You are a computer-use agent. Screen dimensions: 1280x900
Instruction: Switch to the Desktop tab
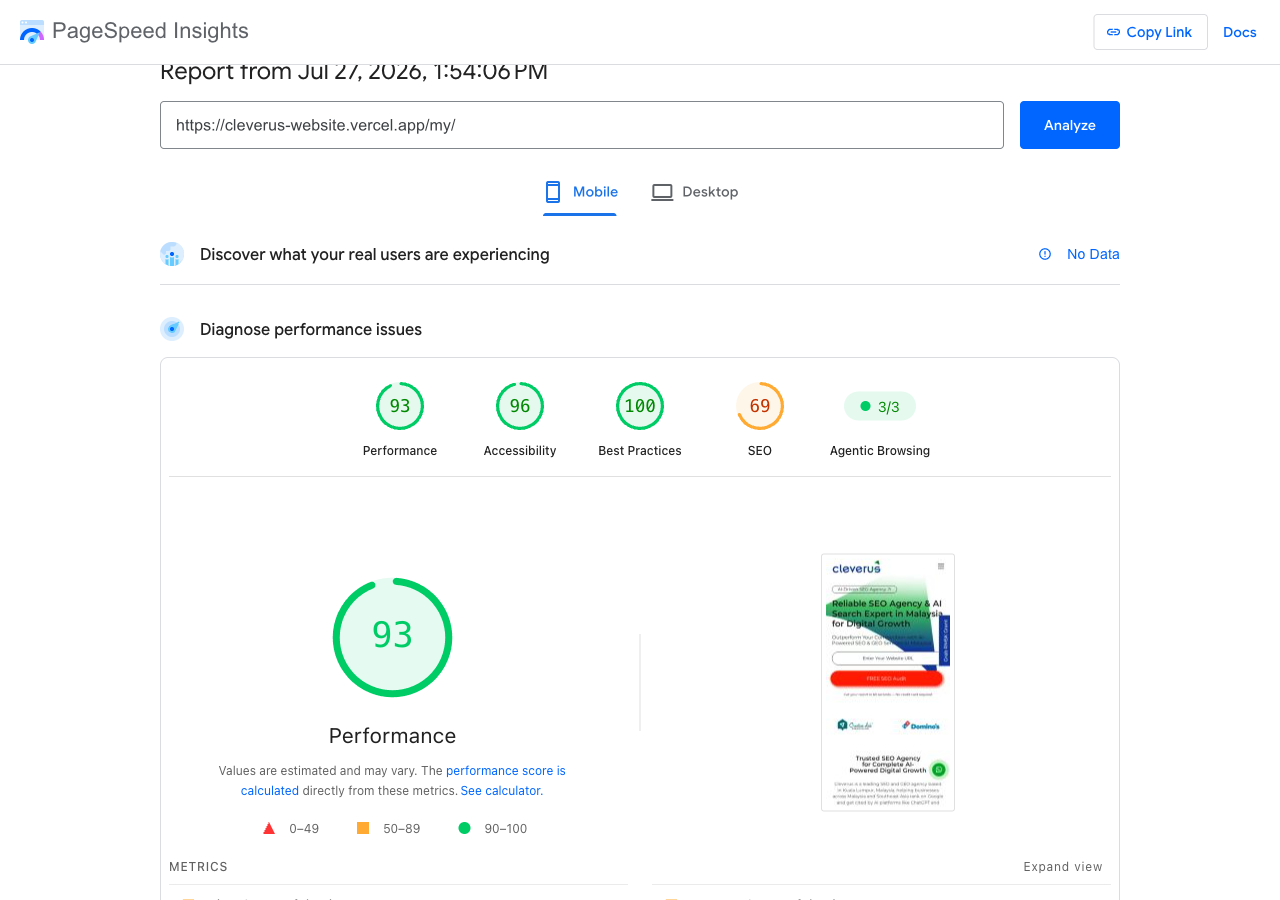click(x=694, y=192)
